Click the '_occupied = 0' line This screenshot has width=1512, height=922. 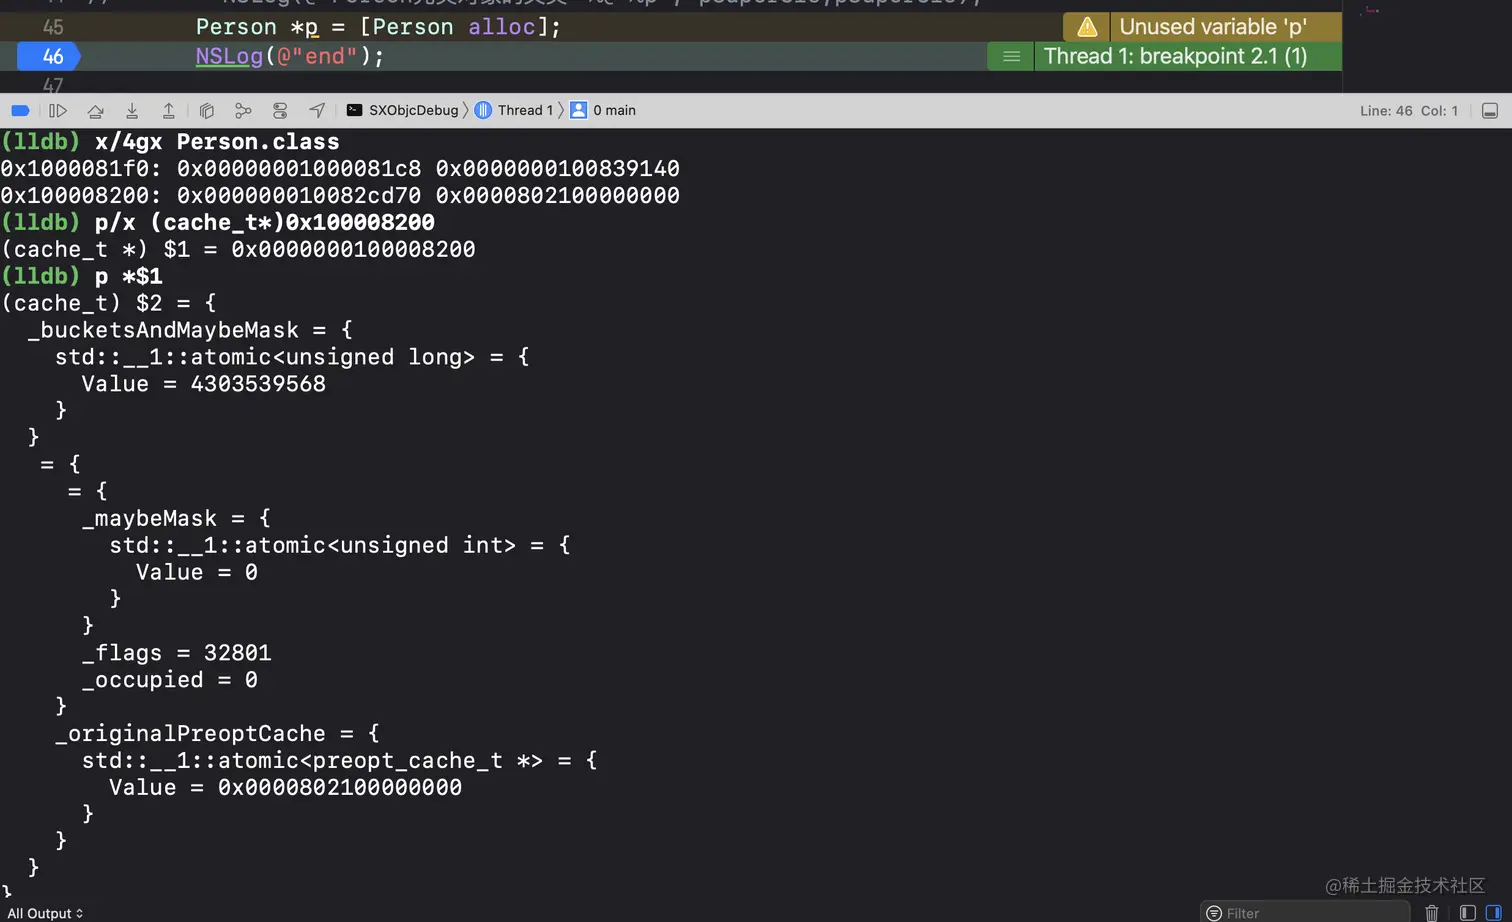[170, 680]
